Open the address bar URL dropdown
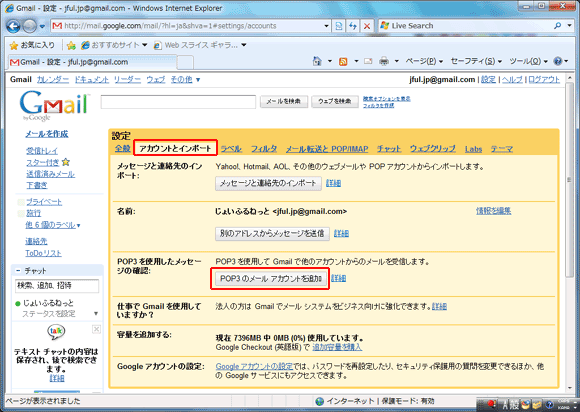Screen dimensions: 580x412 (x=326, y=26)
